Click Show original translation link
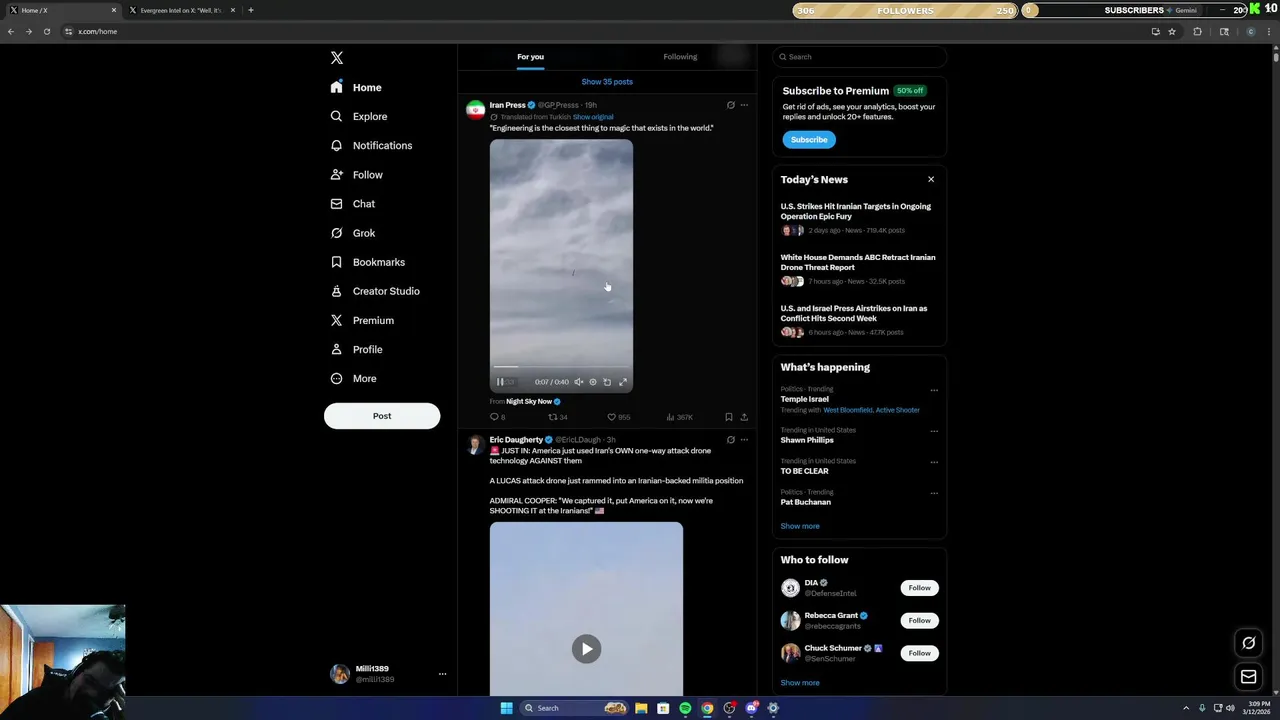 [x=593, y=117]
